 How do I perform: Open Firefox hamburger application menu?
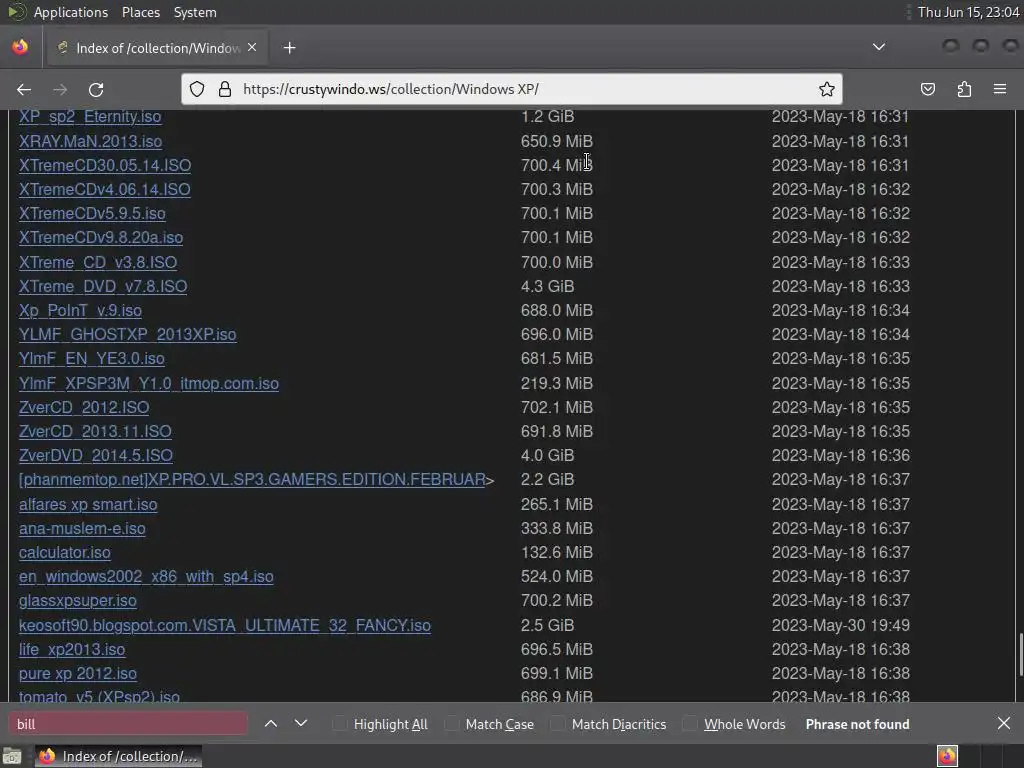(1000, 89)
